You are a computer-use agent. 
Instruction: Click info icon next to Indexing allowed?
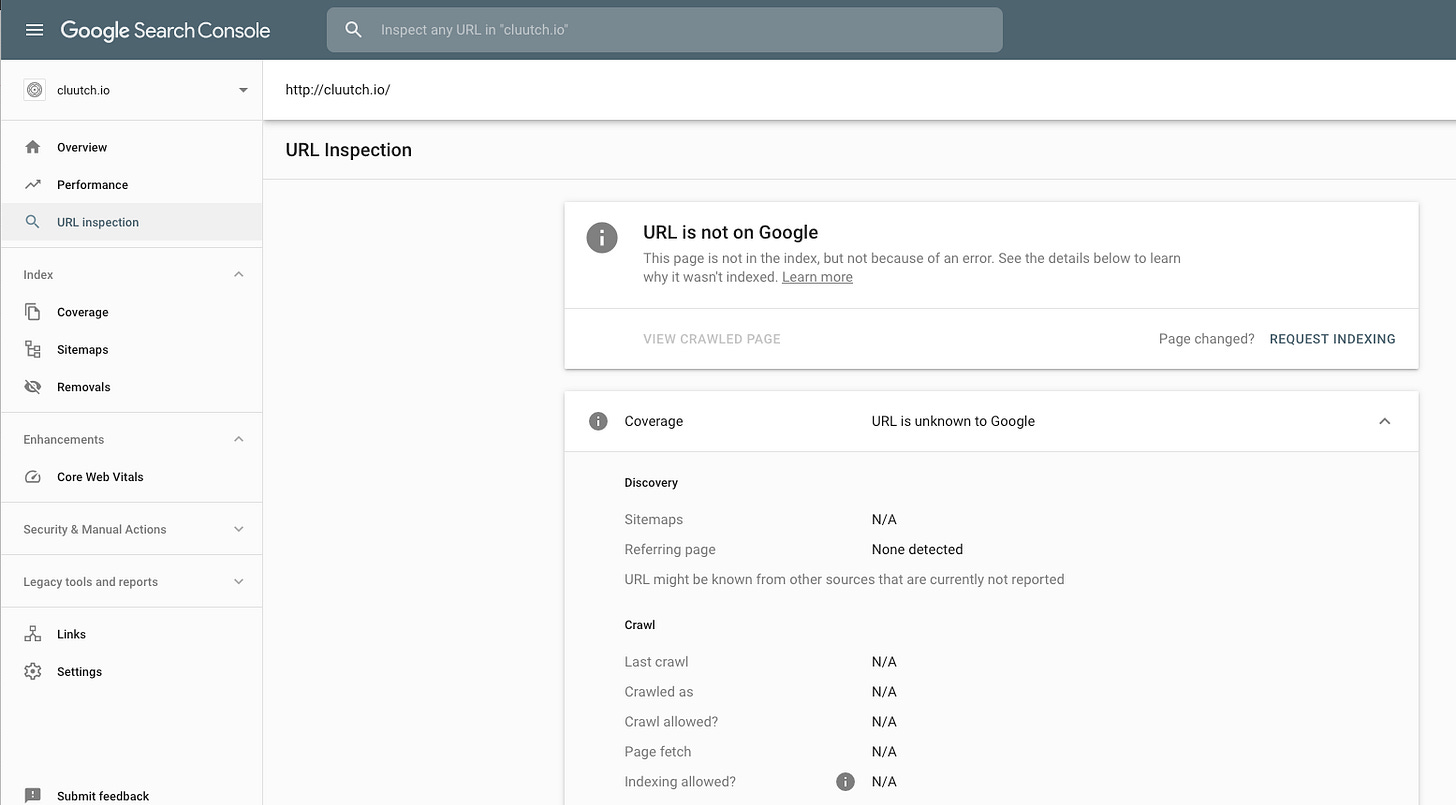845,782
